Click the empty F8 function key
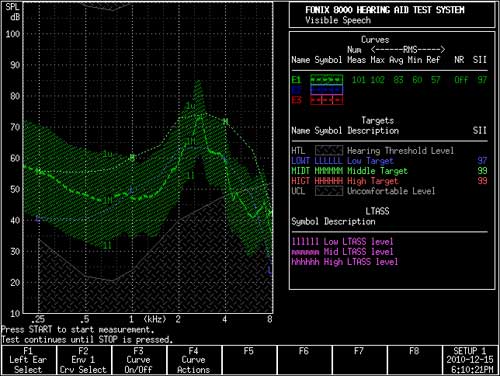 coord(414,360)
